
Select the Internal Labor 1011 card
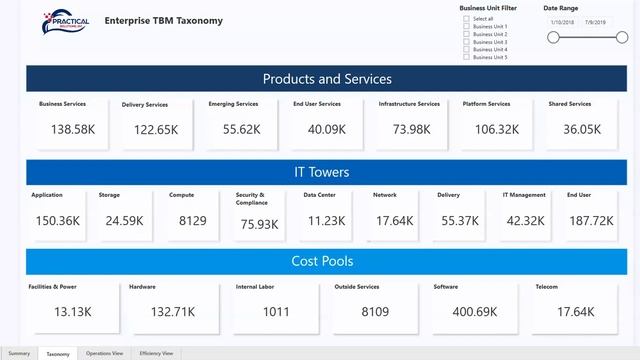coord(276,308)
